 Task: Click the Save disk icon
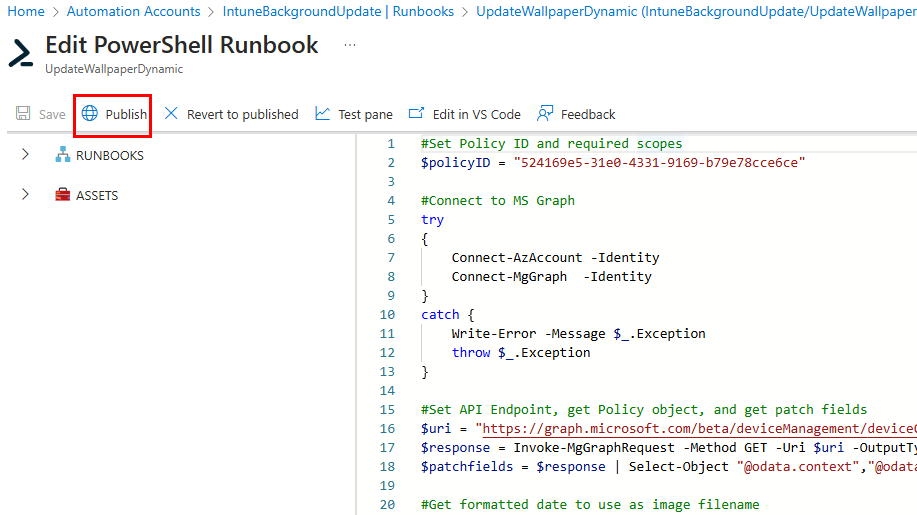(23, 114)
